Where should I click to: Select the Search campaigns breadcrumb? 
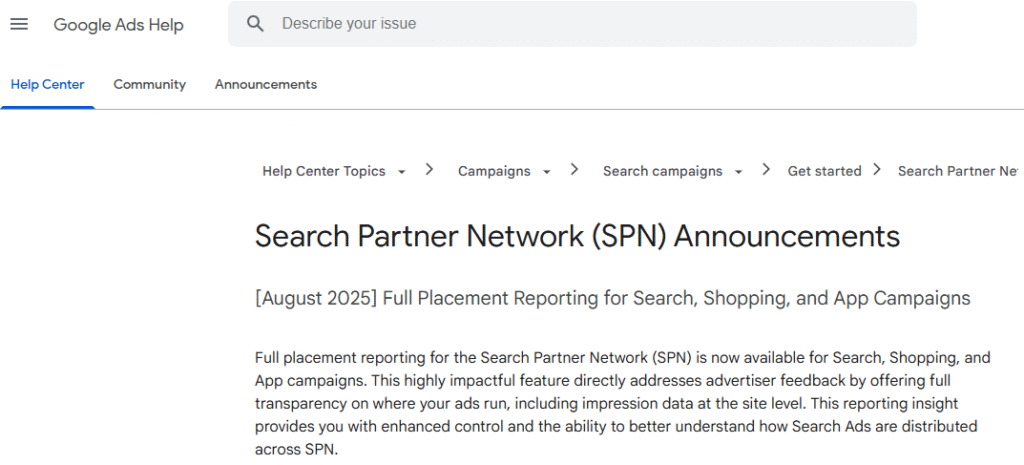[x=662, y=171]
